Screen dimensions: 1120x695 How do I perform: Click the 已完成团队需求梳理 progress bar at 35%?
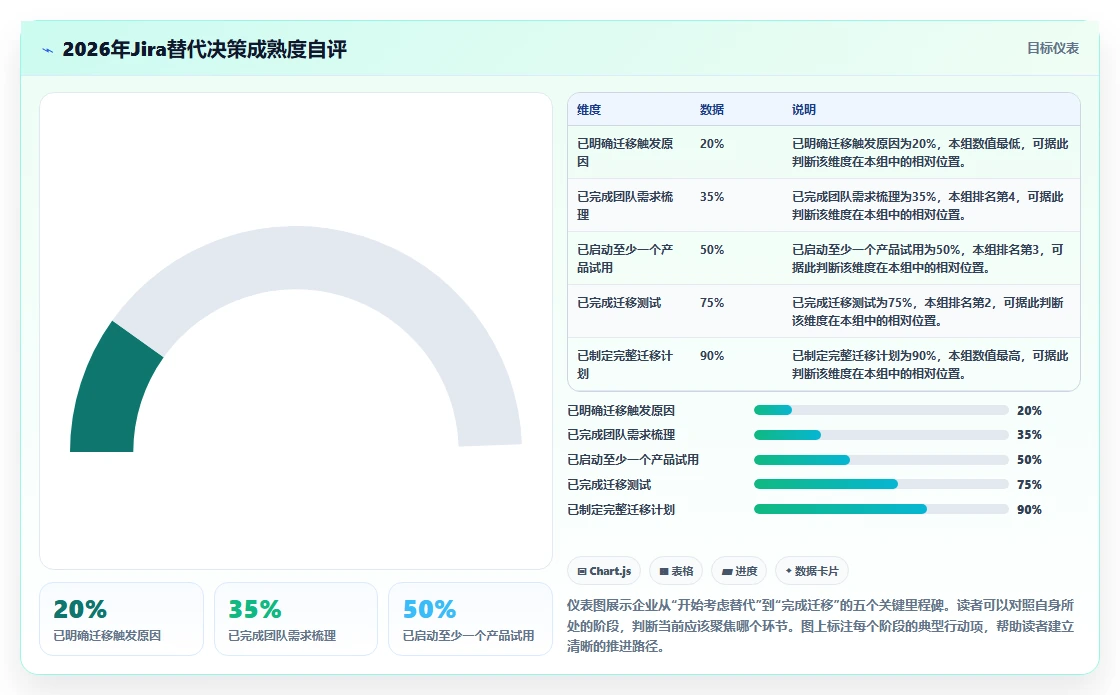[881, 435]
